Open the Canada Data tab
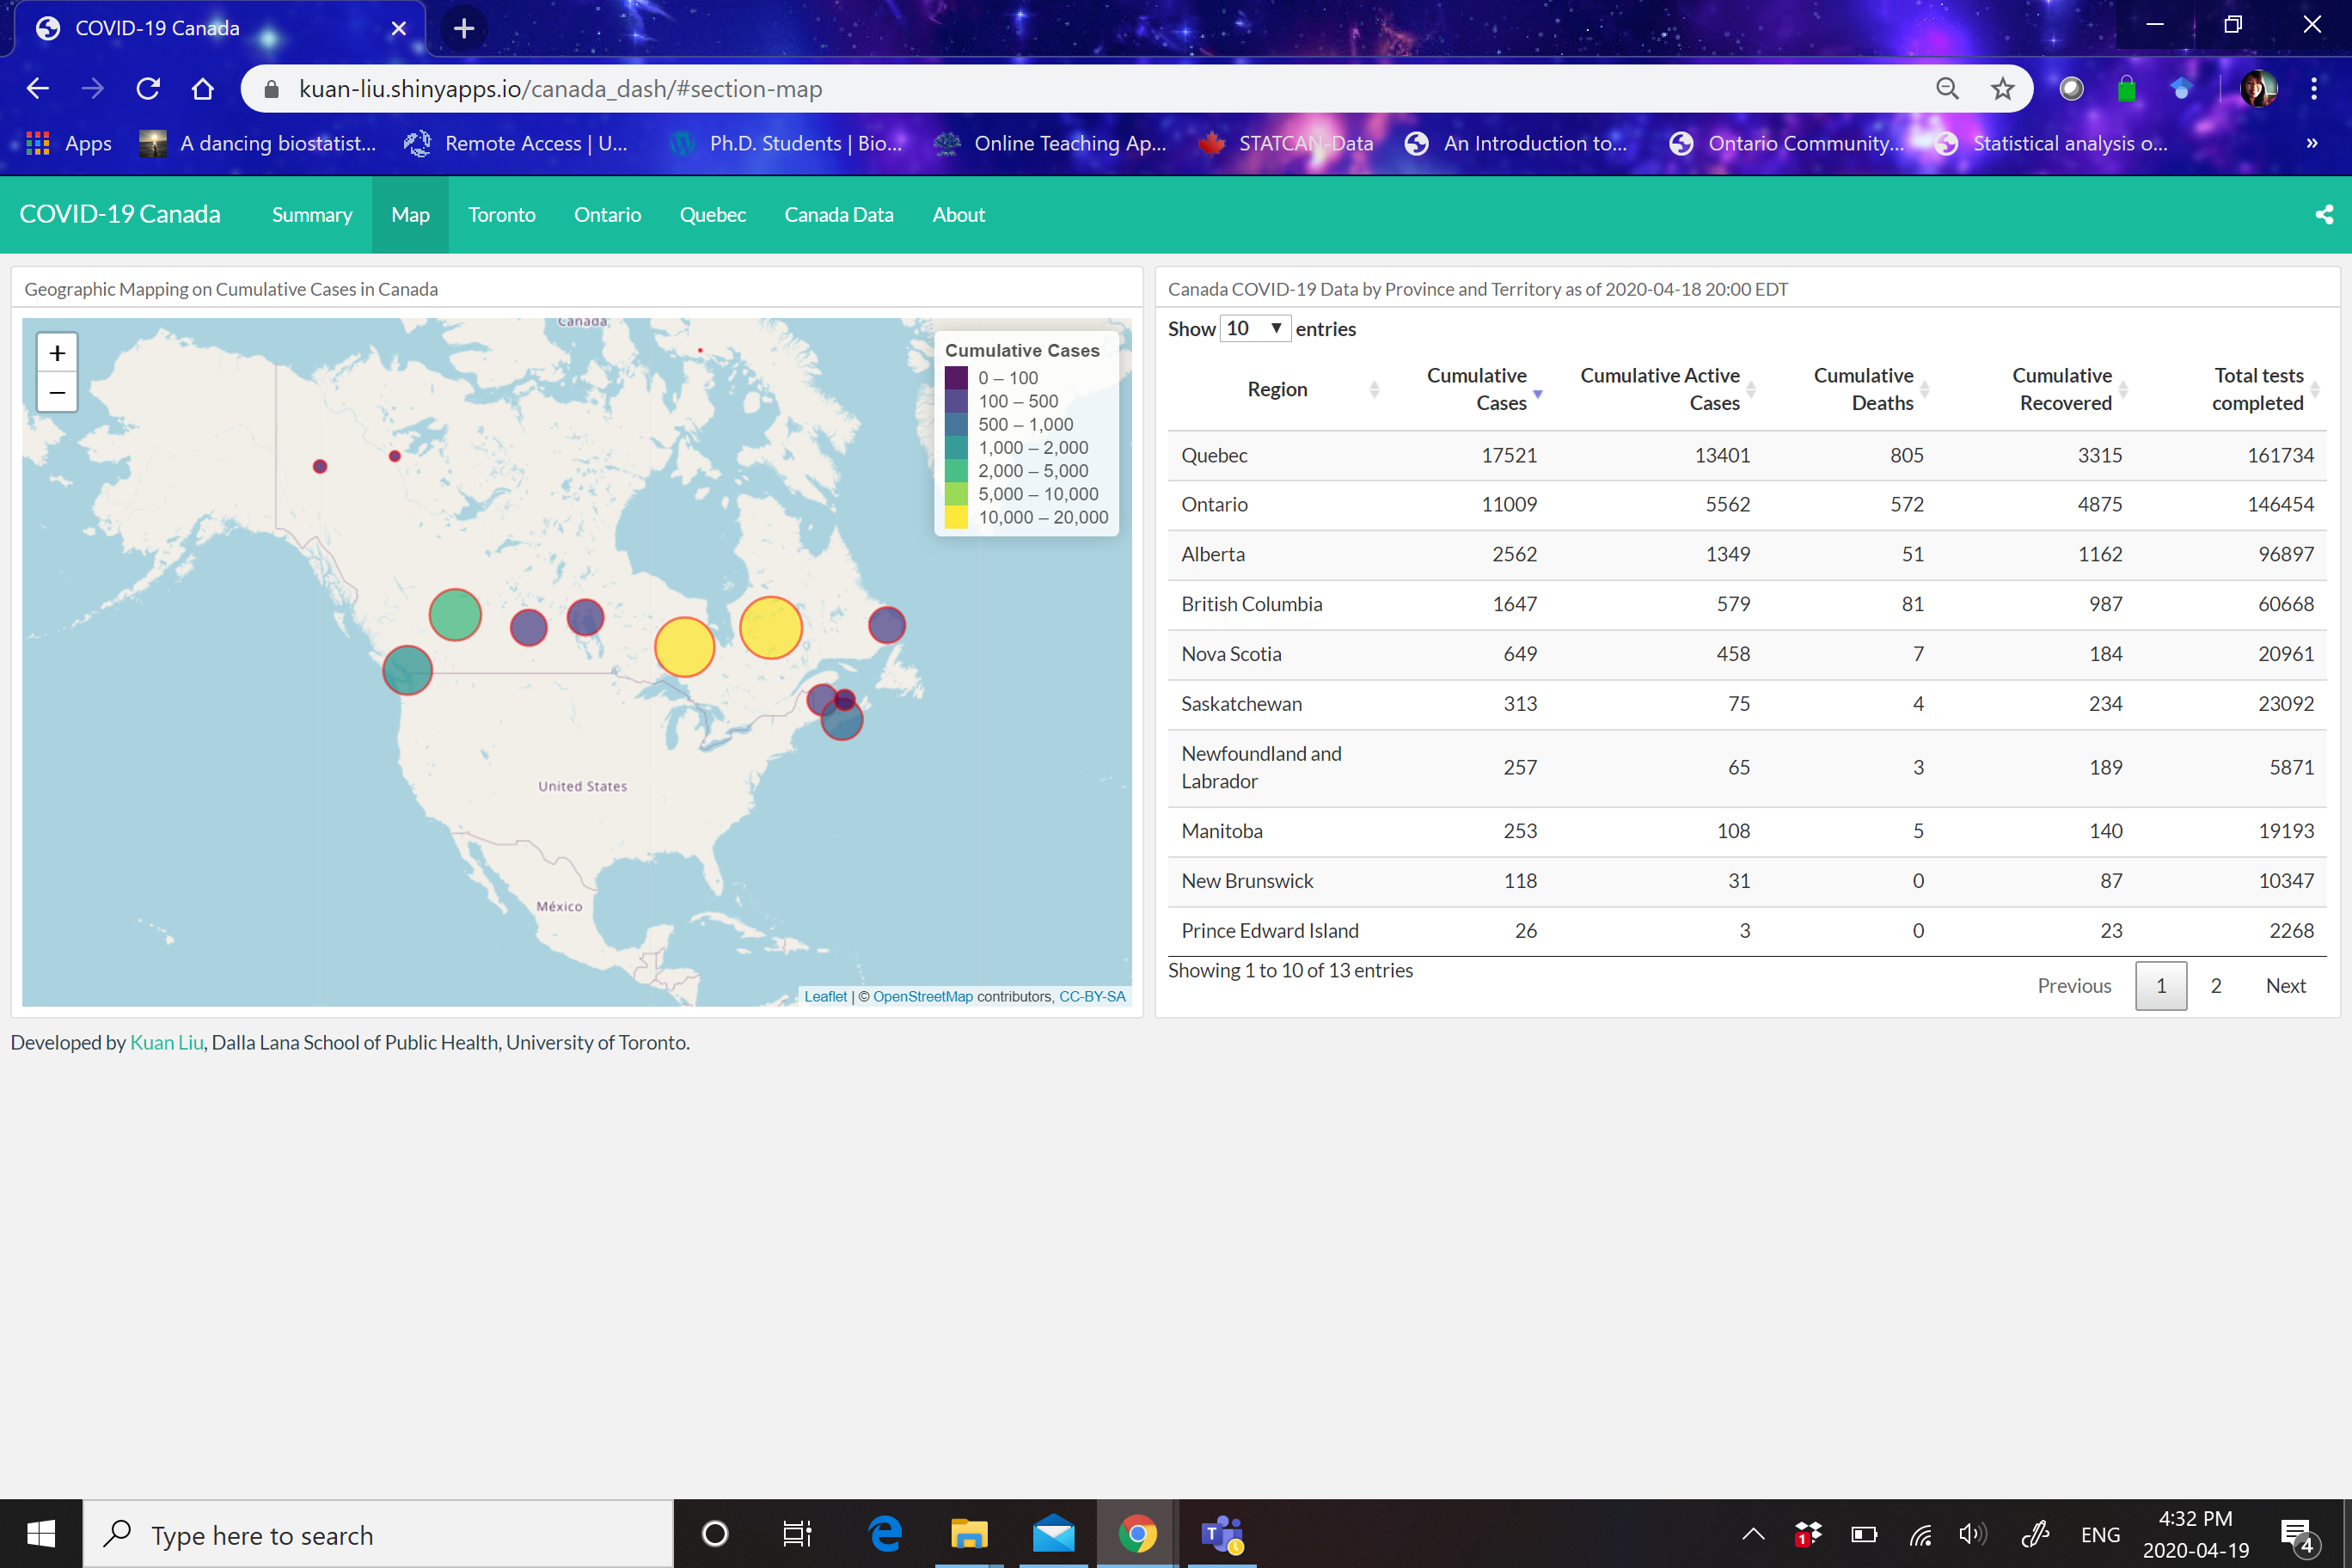The height and width of the screenshot is (1568, 2352). click(x=838, y=215)
